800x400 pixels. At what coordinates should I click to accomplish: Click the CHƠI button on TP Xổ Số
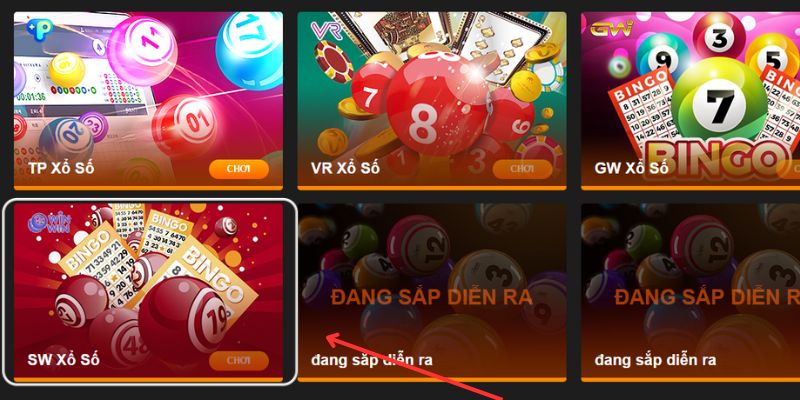(x=239, y=169)
